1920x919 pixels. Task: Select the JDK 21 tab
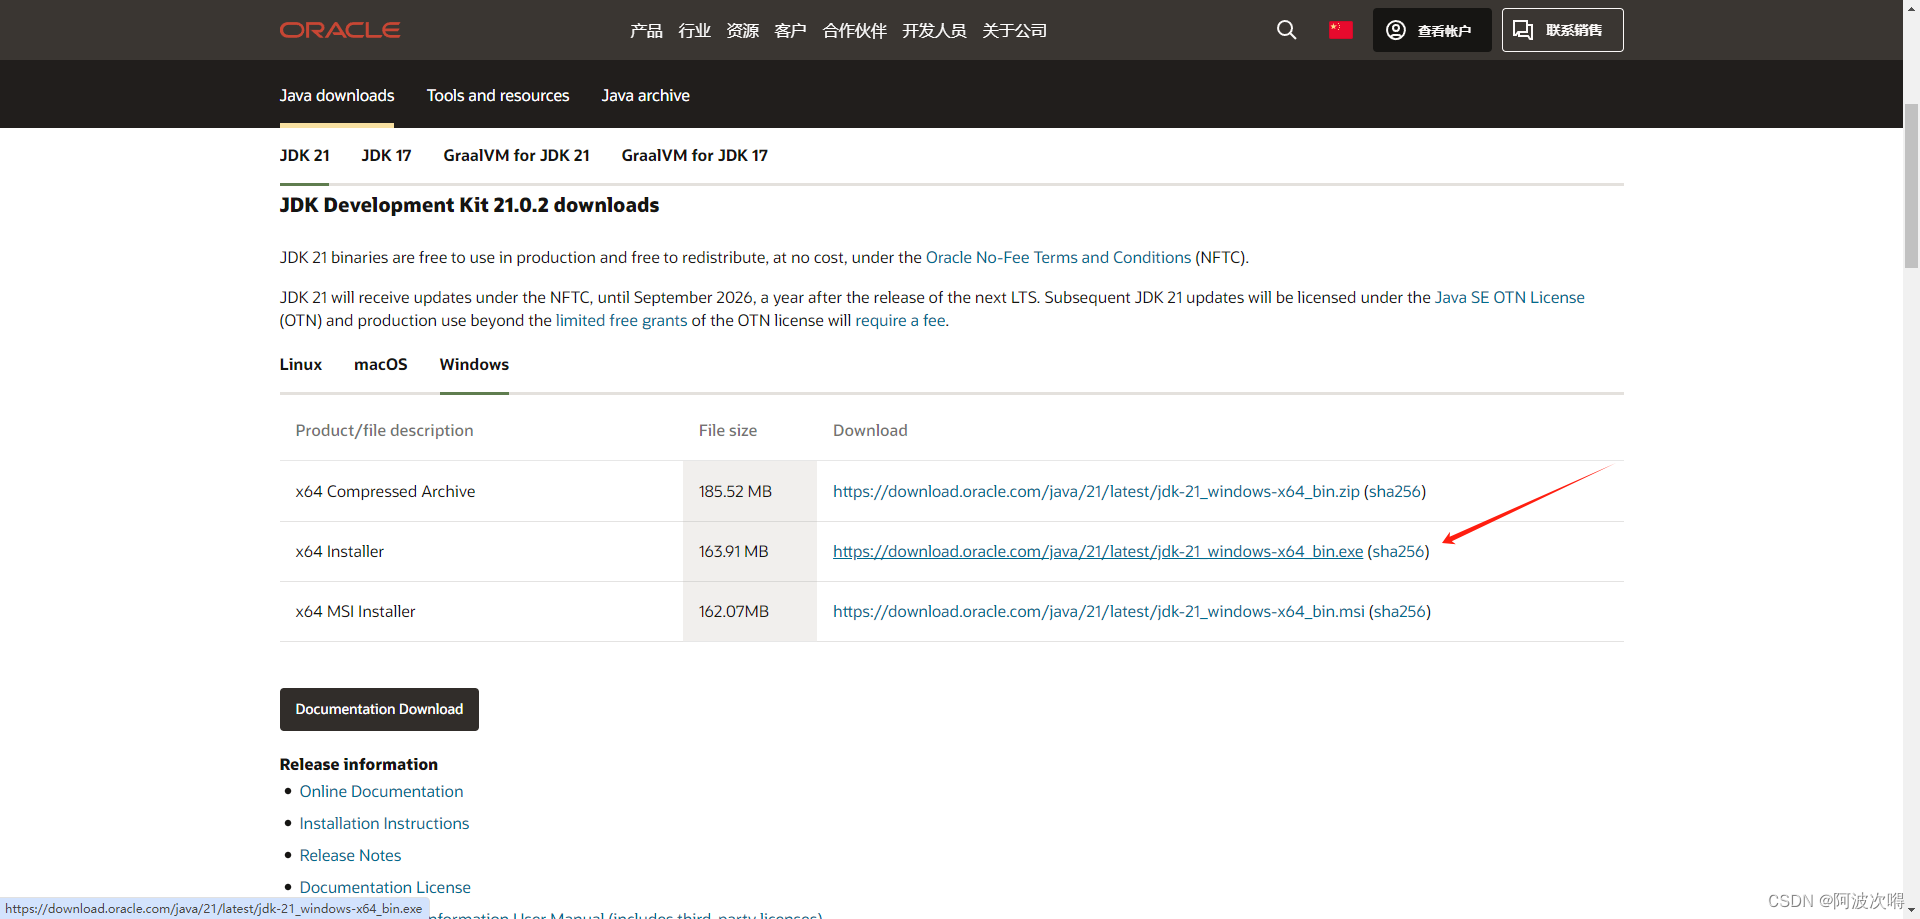tap(304, 155)
